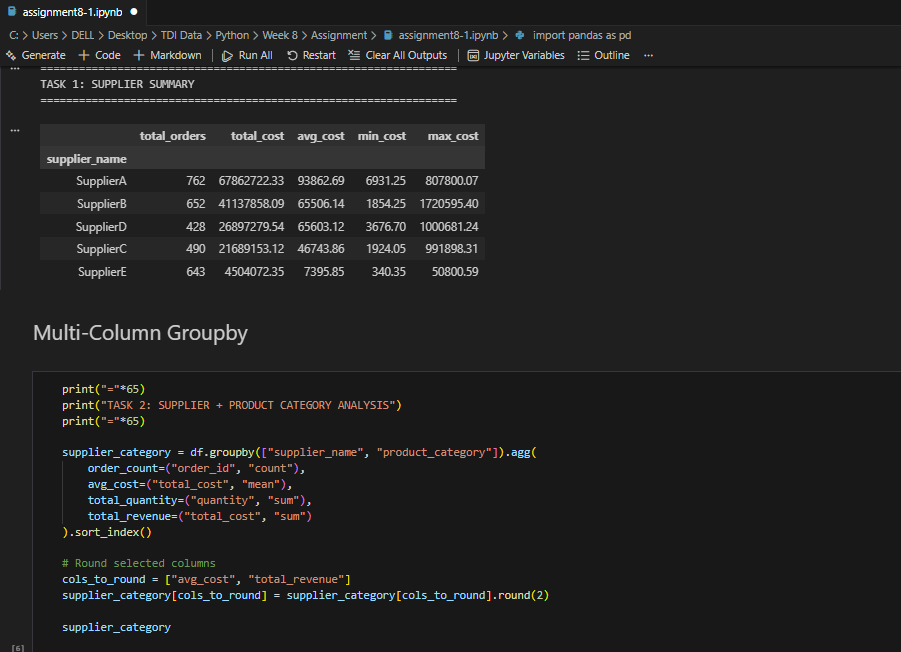Click the Multi-Column Groupby markdown heading
This screenshot has width=901, height=652.
(x=140, y=333)
